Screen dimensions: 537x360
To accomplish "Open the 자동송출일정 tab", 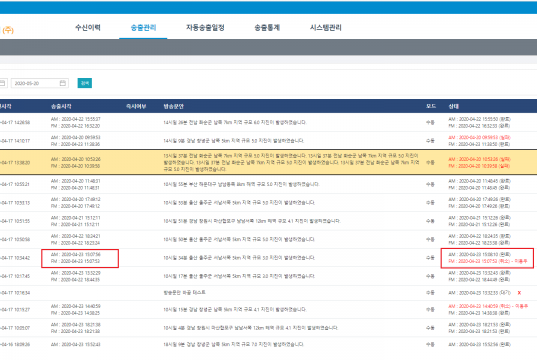I will 205,28.
